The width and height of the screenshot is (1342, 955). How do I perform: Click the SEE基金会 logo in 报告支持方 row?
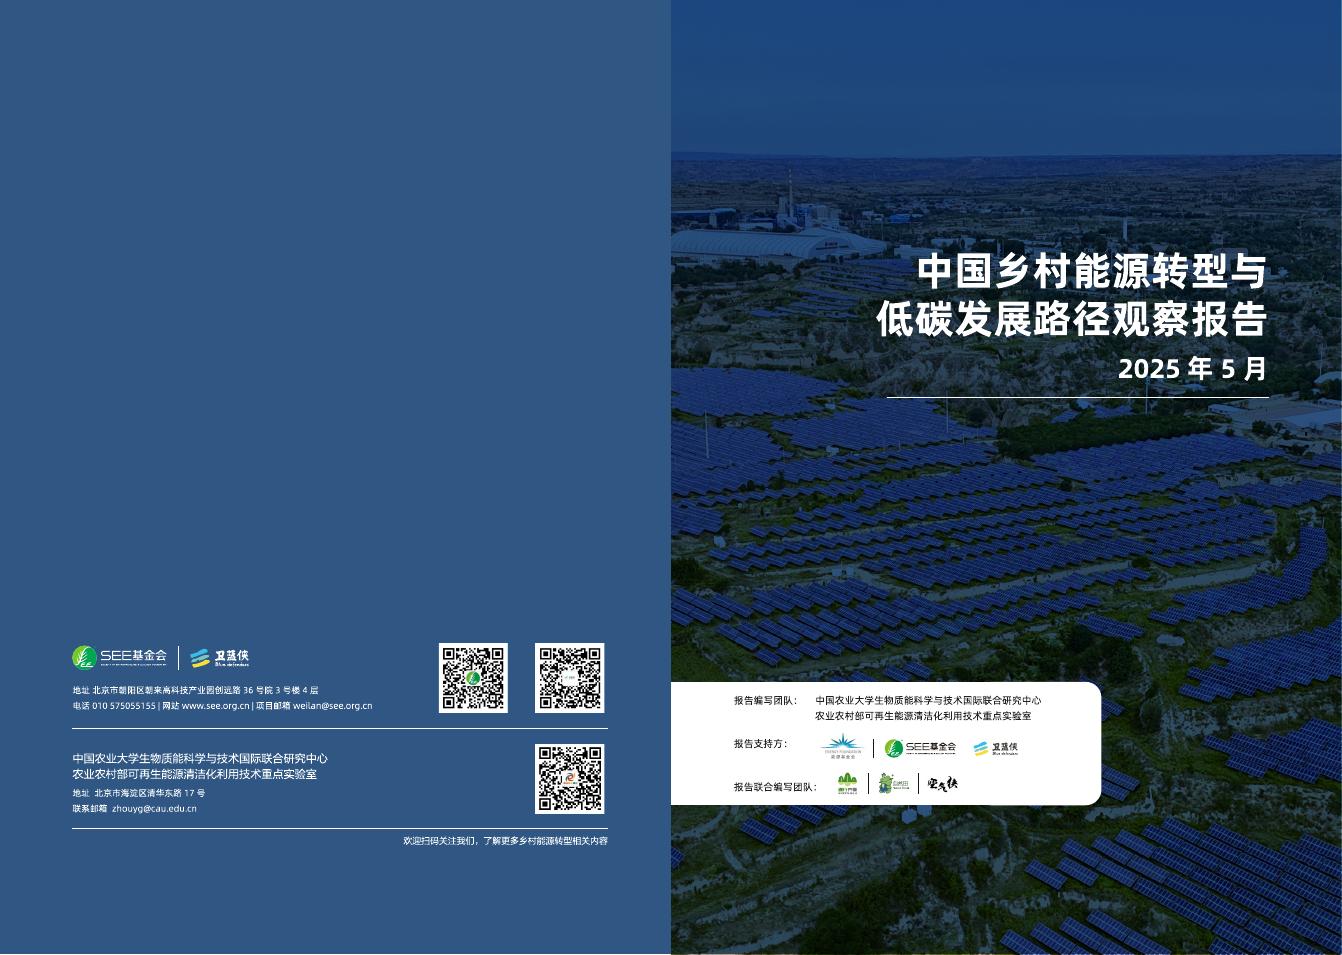click(922, 746)
